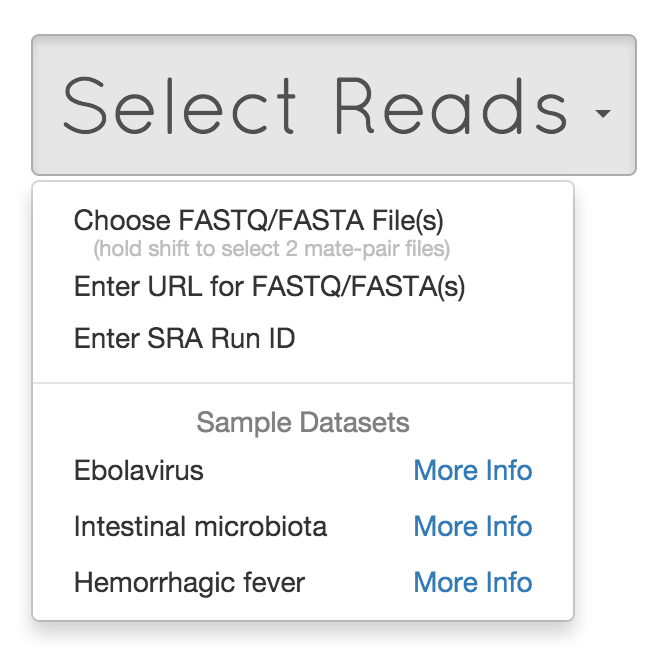Click the word Ebolavirus in the dataset list
This screenshot has height=656, width=656.
click(138, 470)
